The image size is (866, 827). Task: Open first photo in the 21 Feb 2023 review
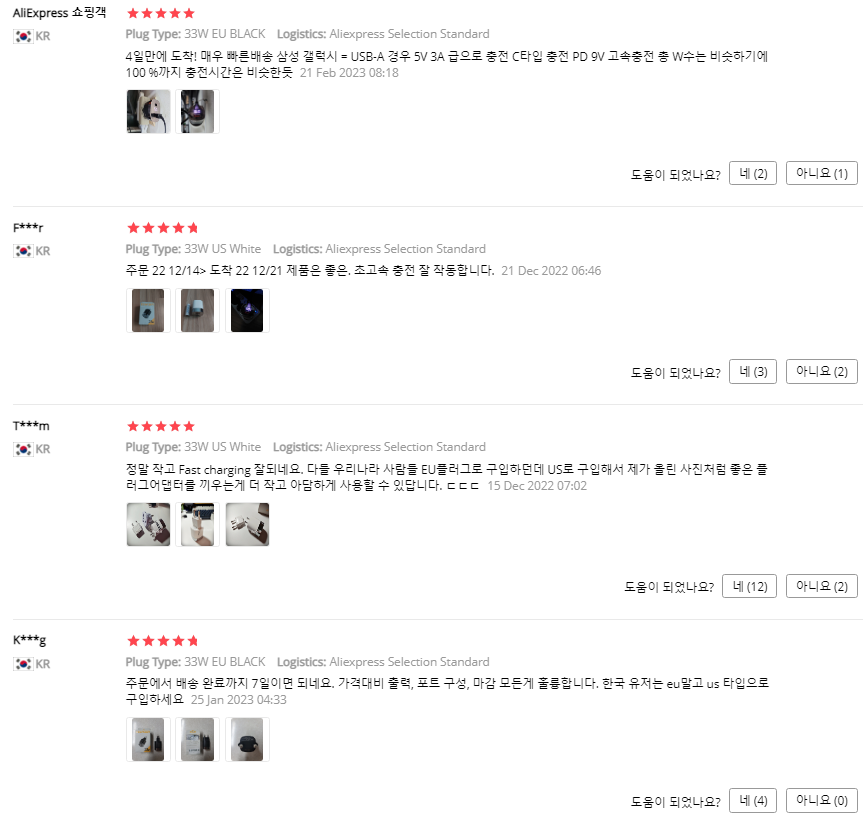click(x=148, y=111)
